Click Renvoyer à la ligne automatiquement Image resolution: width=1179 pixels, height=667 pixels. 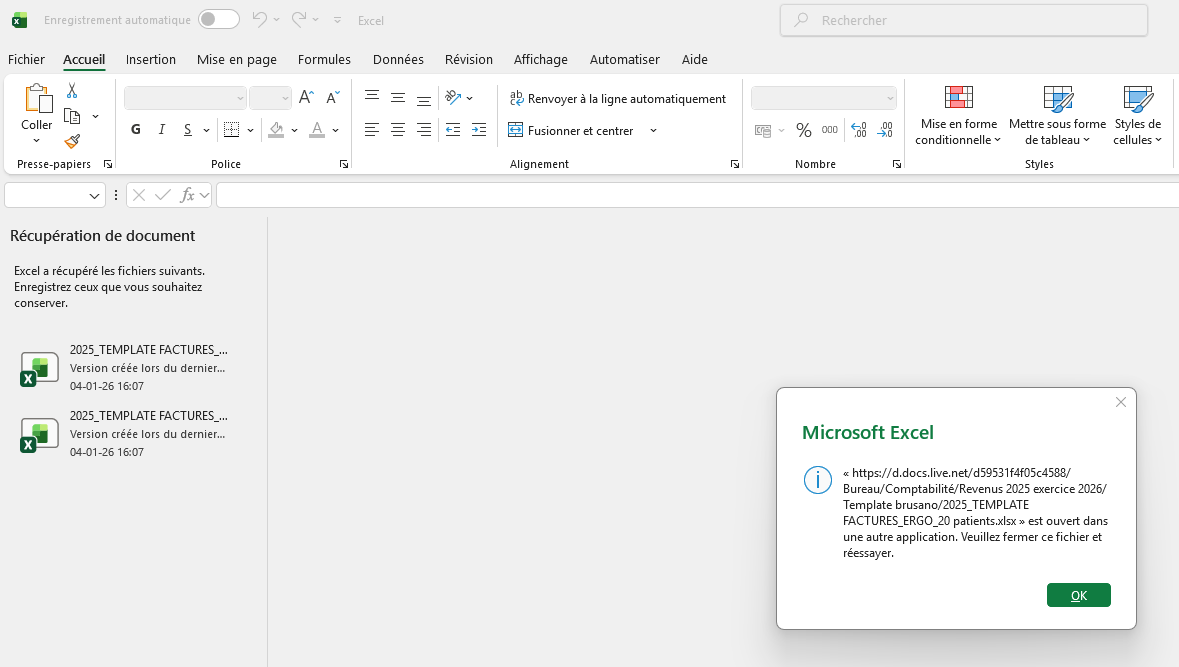[617, 99]
